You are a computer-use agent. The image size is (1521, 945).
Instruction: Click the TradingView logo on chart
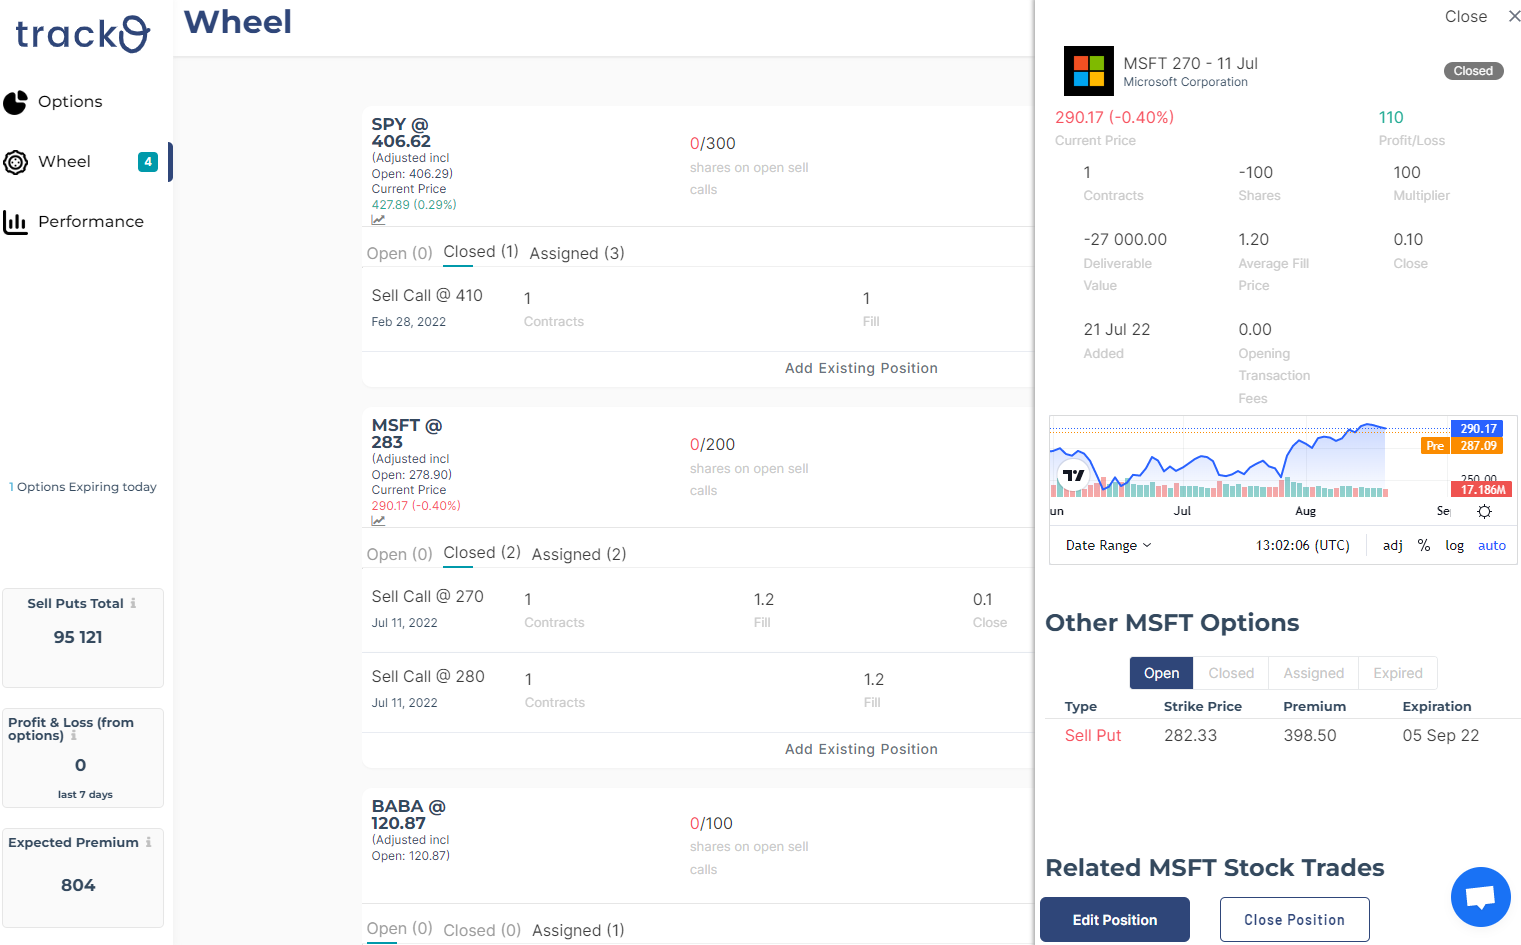coord(1074,475)
